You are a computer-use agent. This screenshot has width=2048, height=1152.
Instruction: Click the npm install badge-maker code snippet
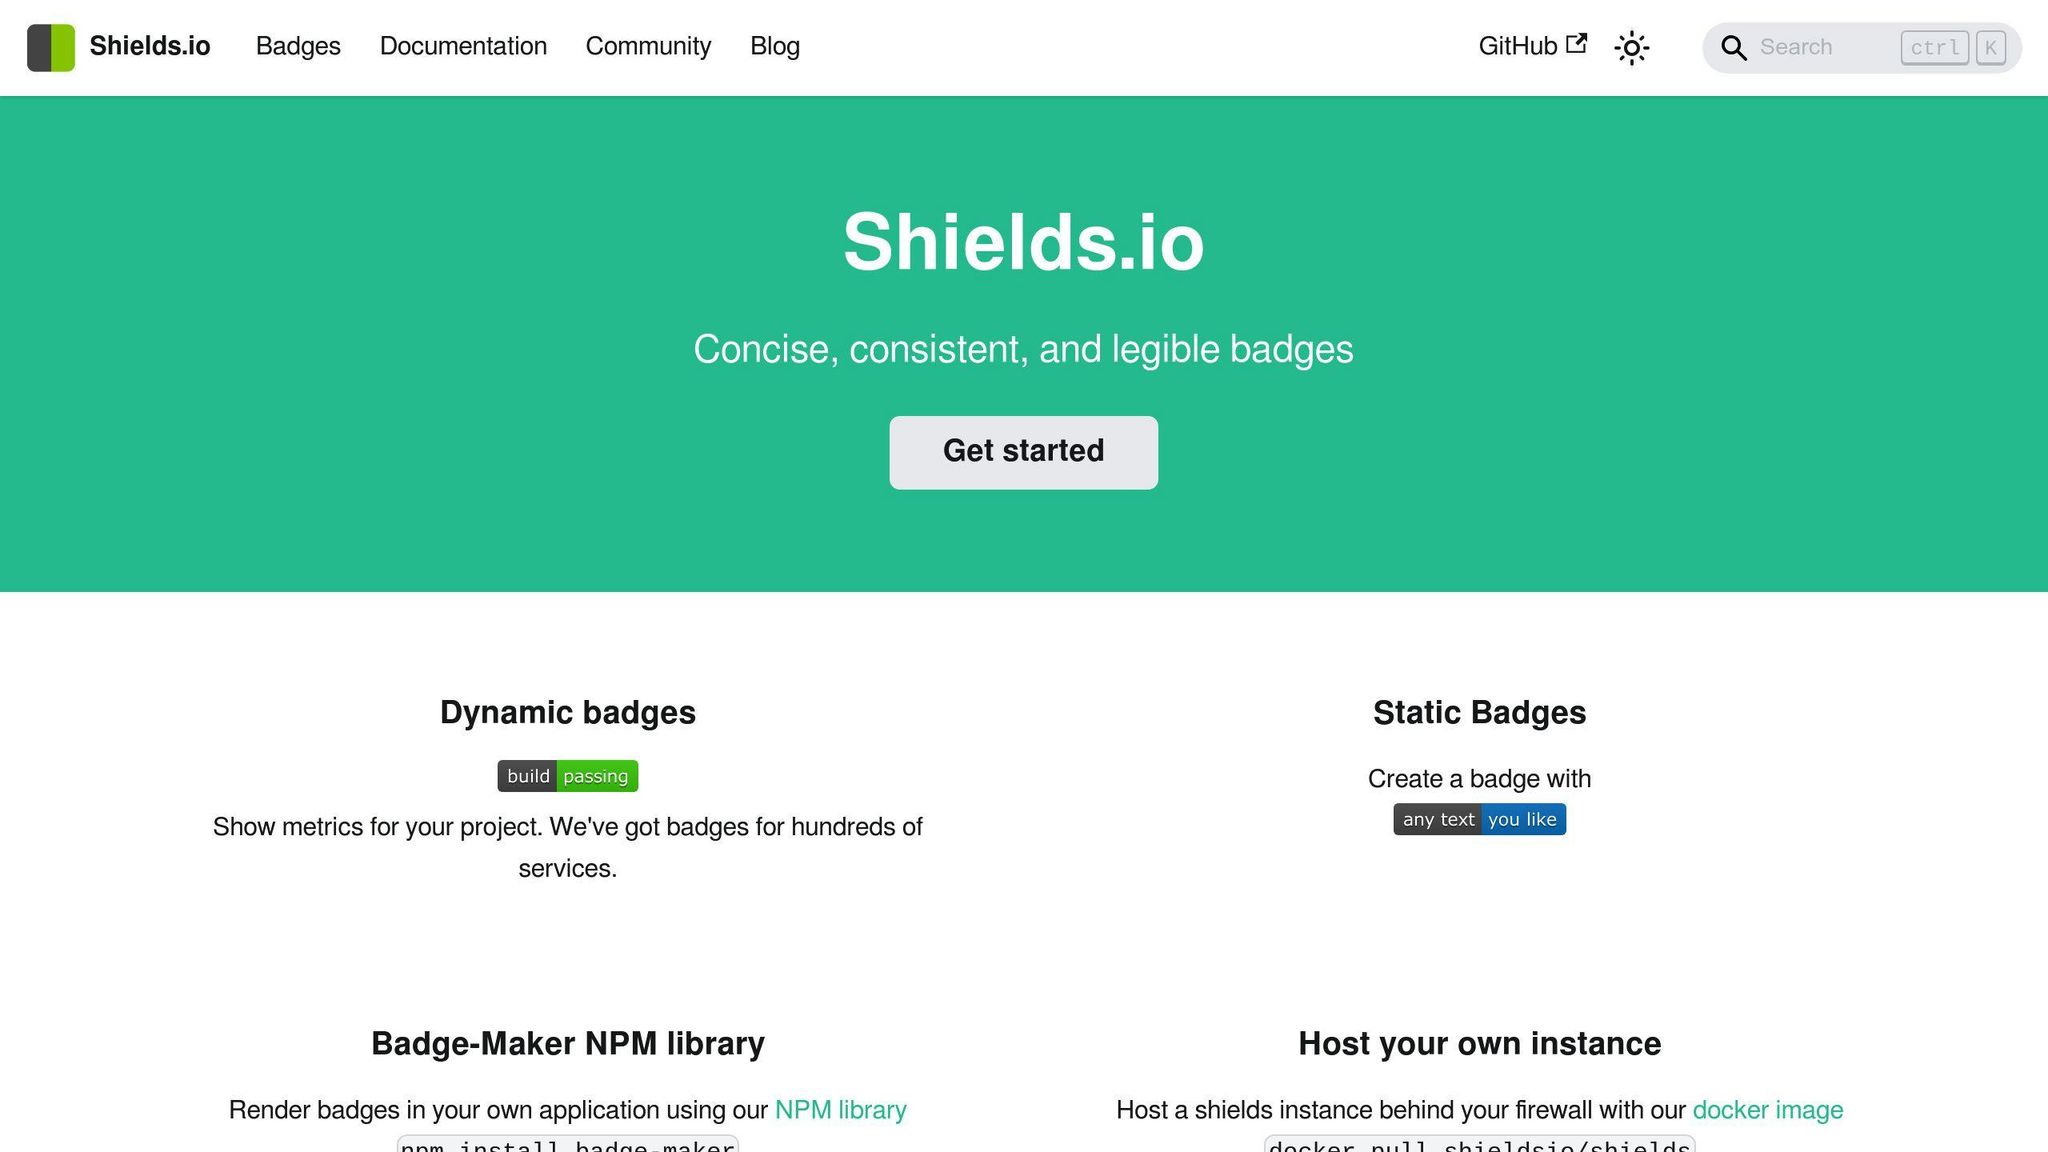point(566,1147)
